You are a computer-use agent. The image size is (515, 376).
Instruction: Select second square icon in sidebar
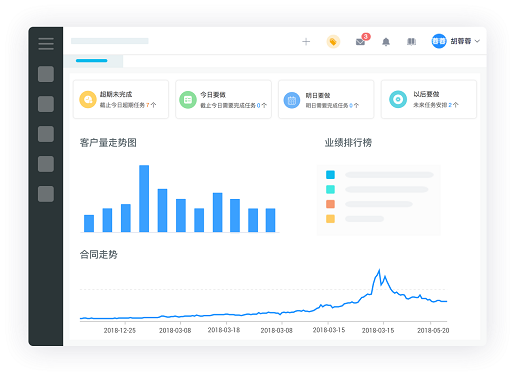pos(46,104)
